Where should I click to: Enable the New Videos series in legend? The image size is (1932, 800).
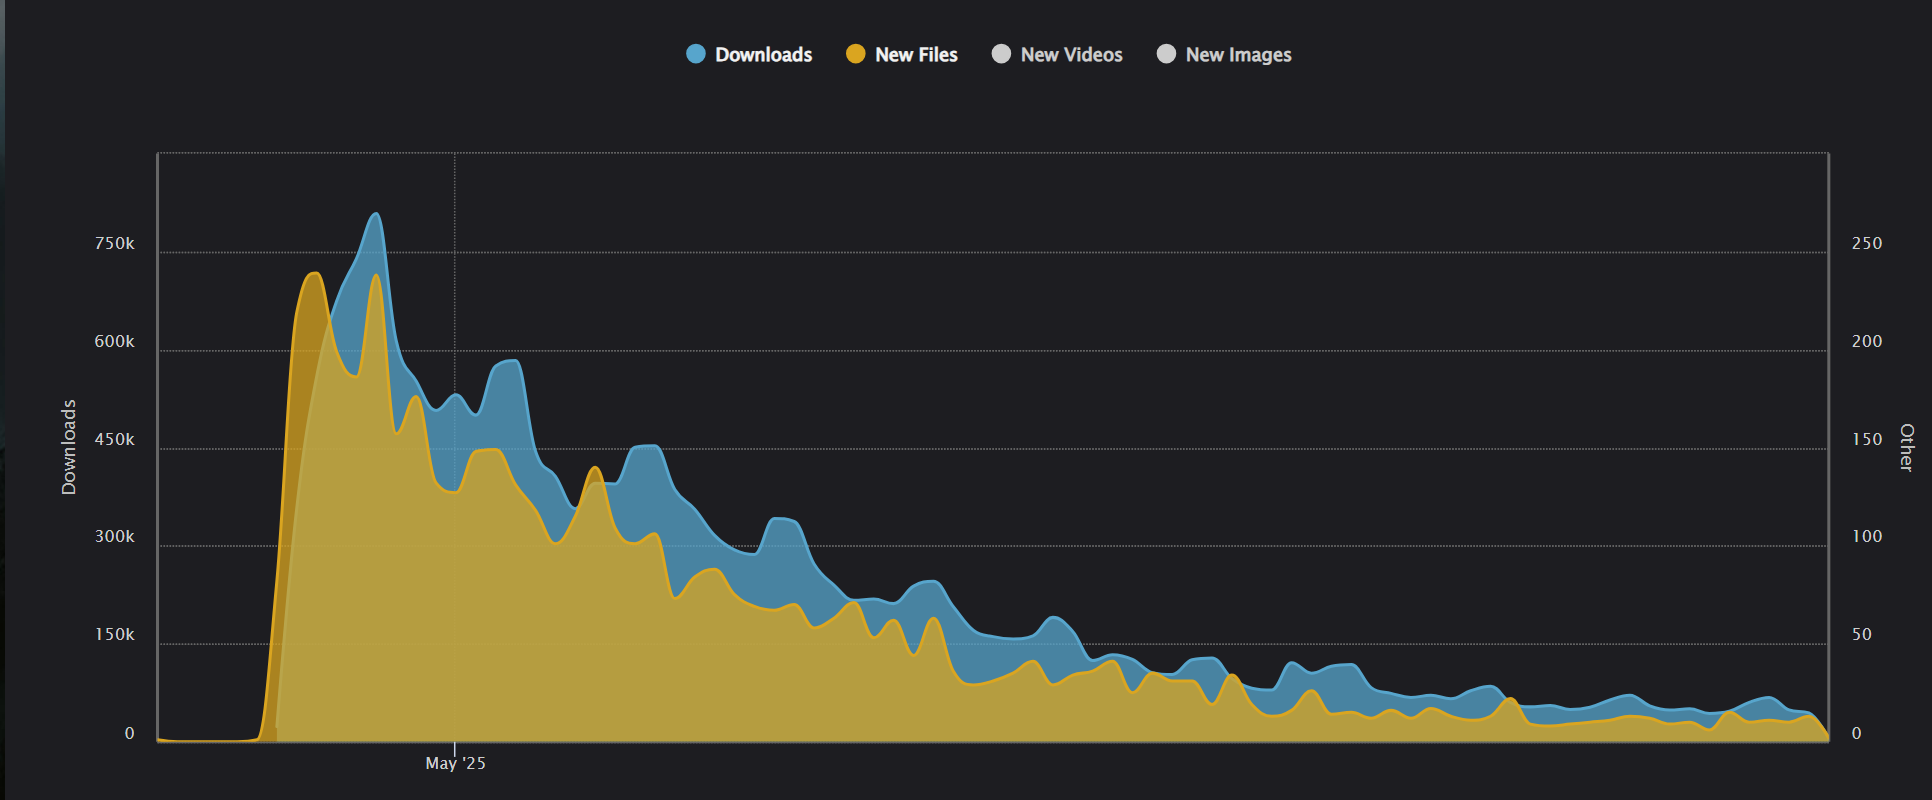1057,55
